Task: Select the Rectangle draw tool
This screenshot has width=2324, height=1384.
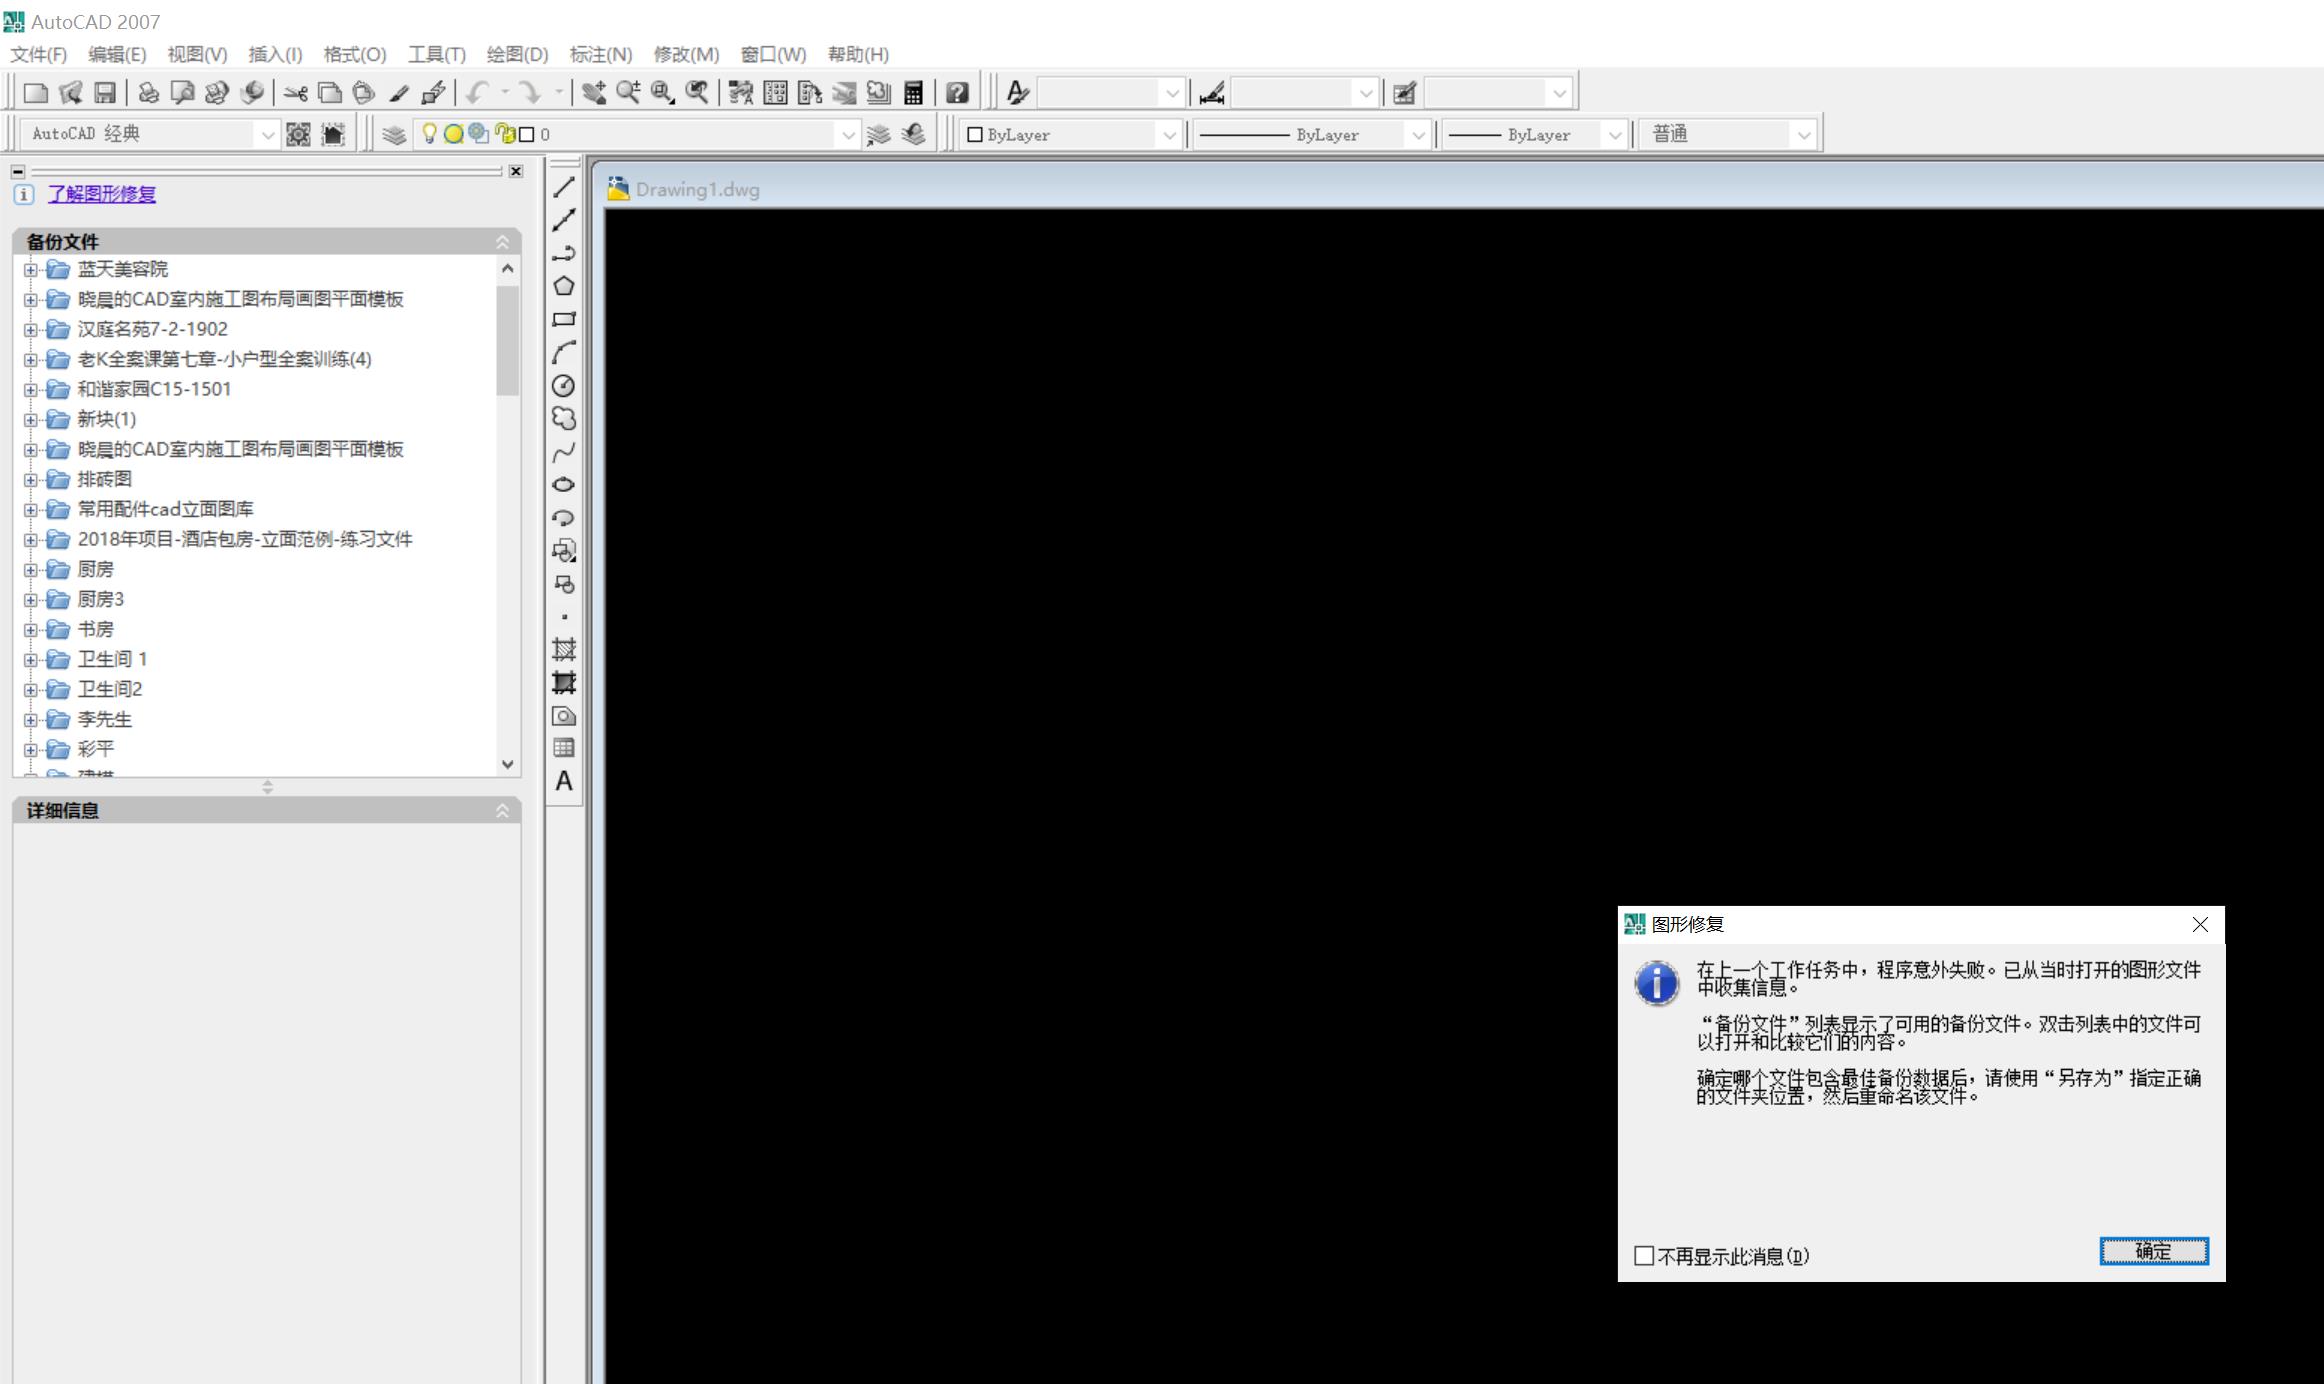Action: point(564,319)
